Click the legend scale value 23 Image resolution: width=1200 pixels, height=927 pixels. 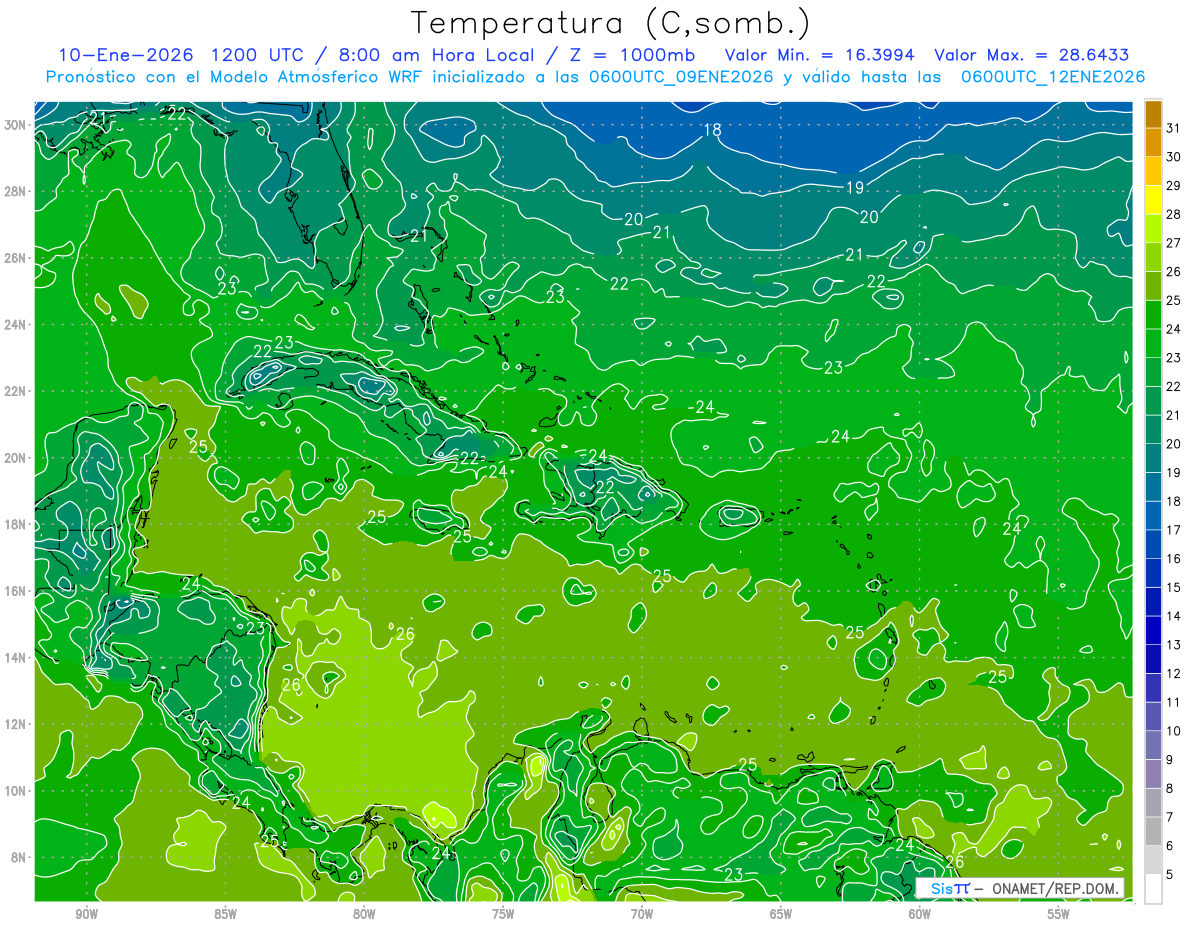coord(1174,358)
